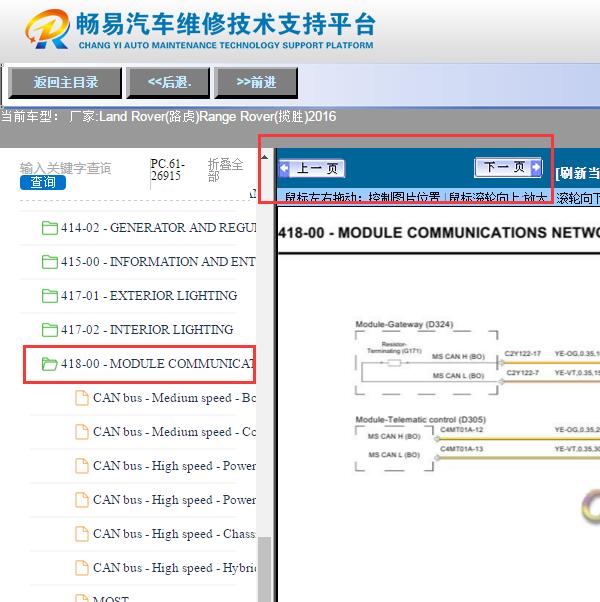600x602 pixels.
Task: Click the Module-Gateway (D324) diagram label
Action: click(404, 324)
